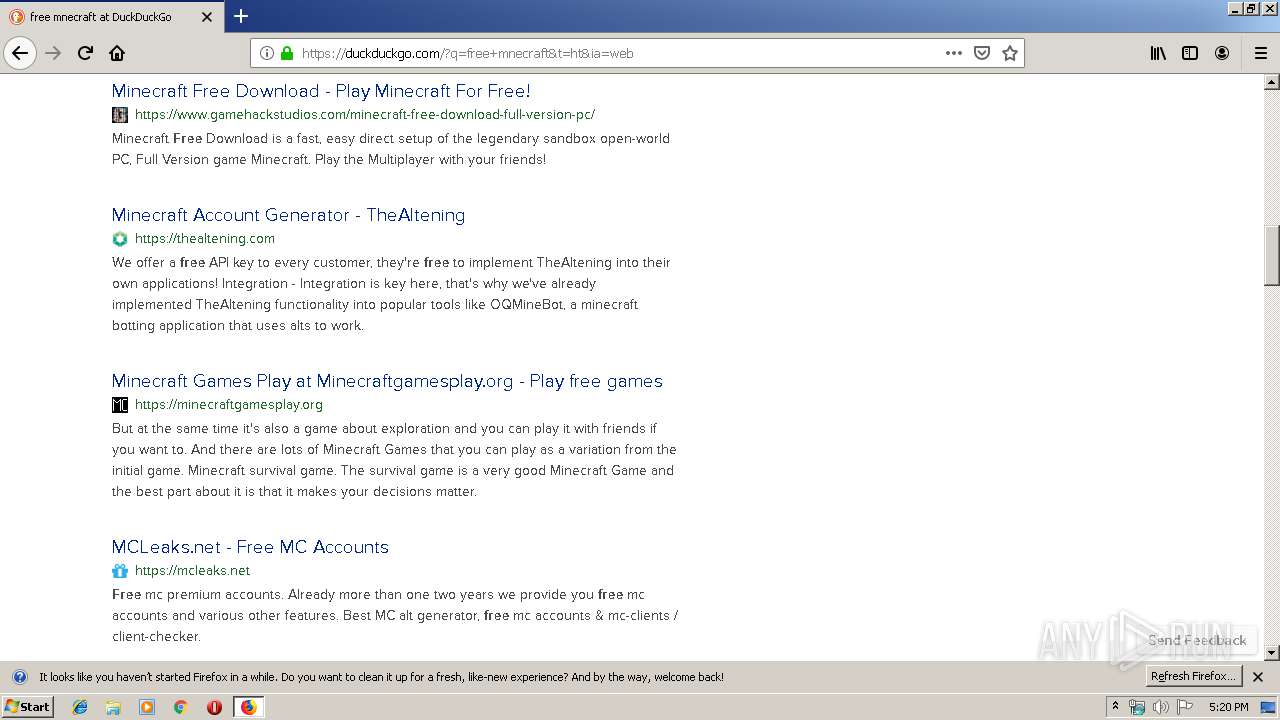The image size is (1280, 720).
Task: Reload the current page
Action: pos(85,53)
